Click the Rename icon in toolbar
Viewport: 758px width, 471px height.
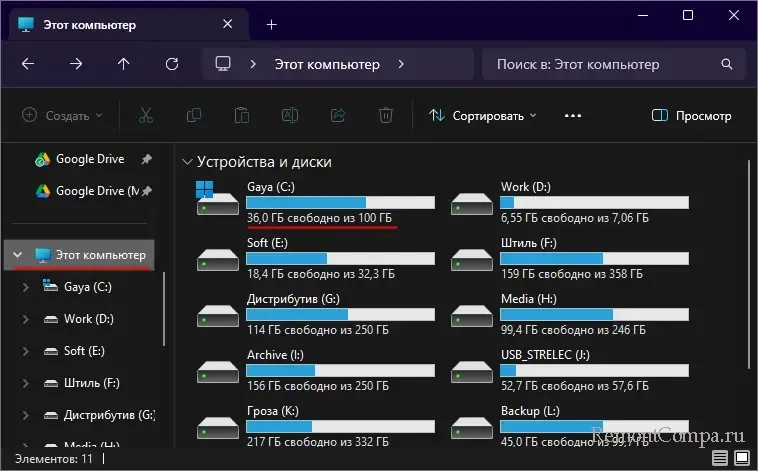(290, 115)
